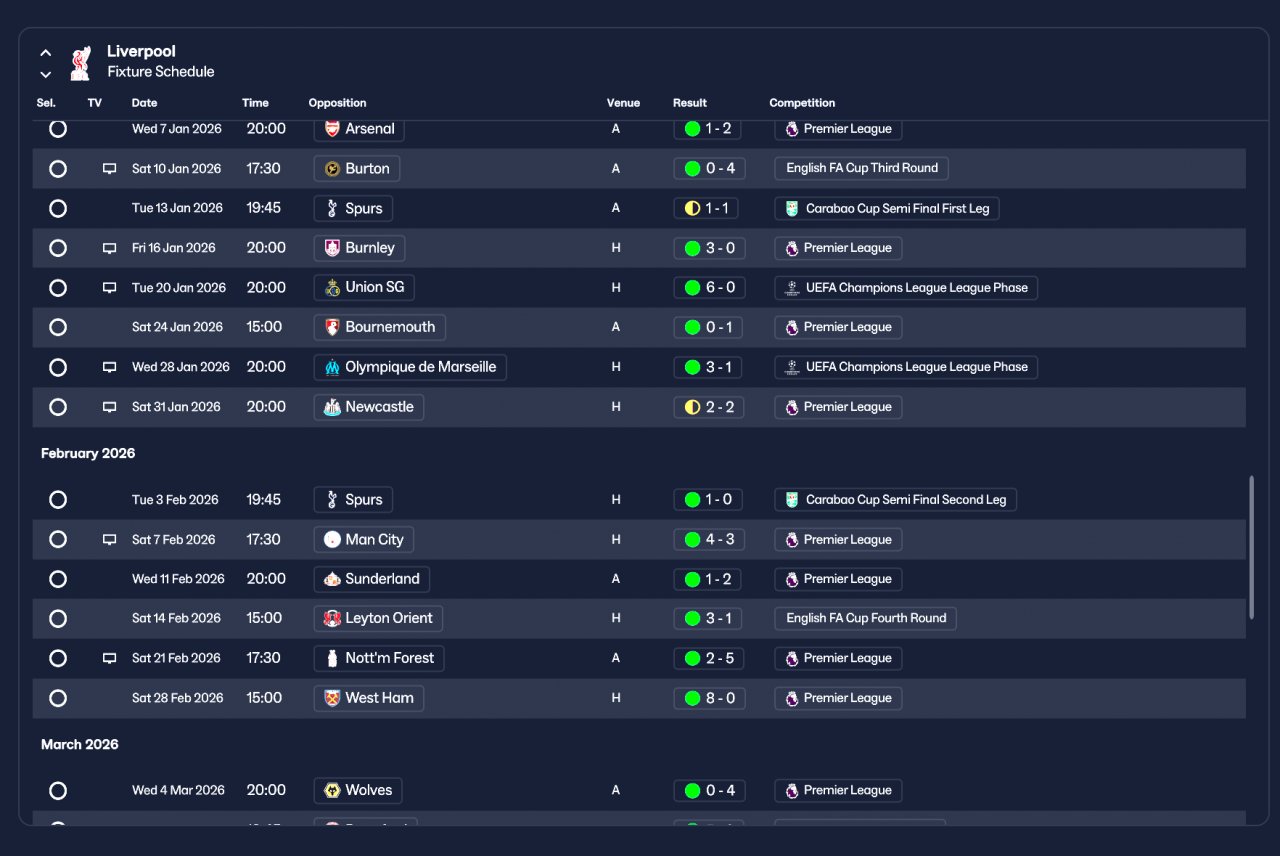The width and height of the screenshot is (1280, 856).
Task: Select the Newcastle fixture radio button
Action: pos(58,407)
